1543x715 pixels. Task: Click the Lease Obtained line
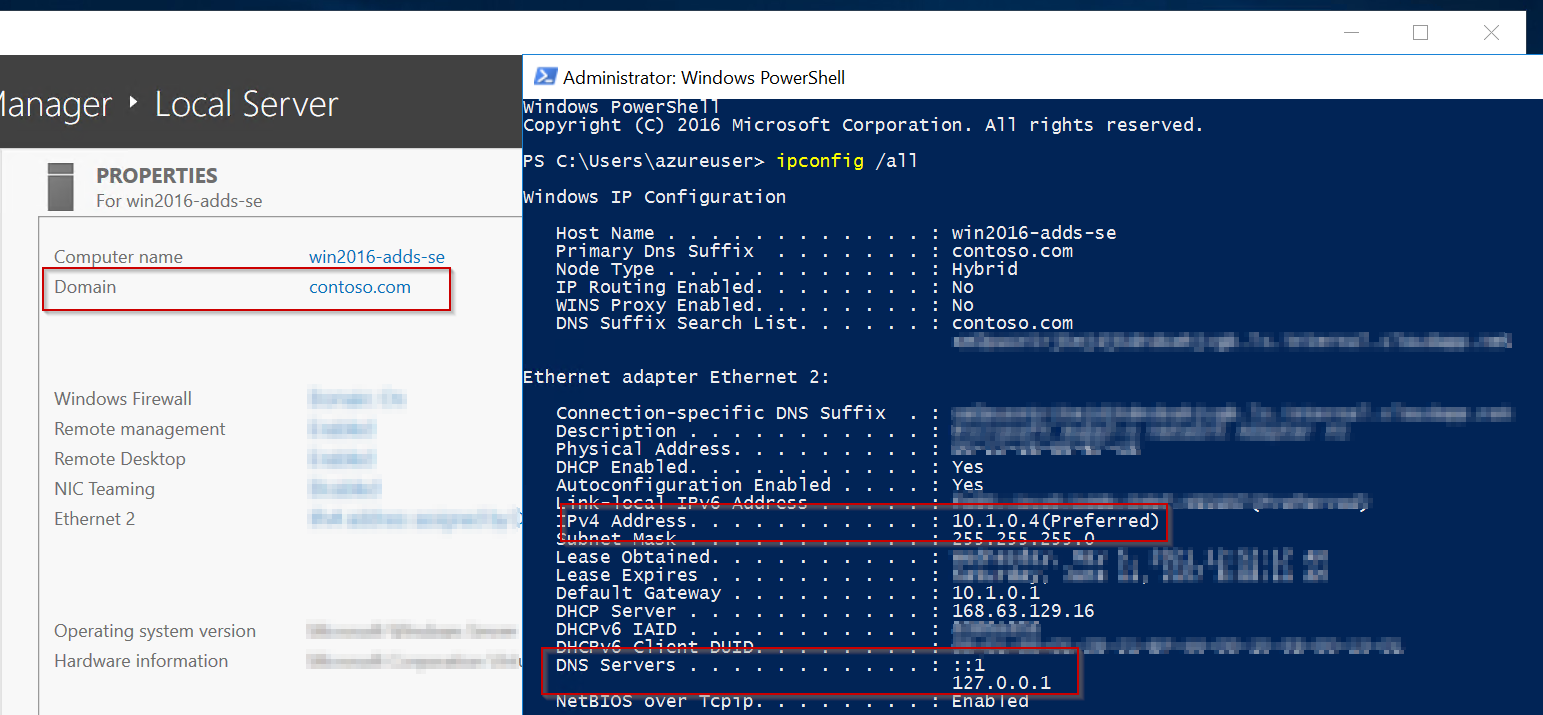point(940,557)
